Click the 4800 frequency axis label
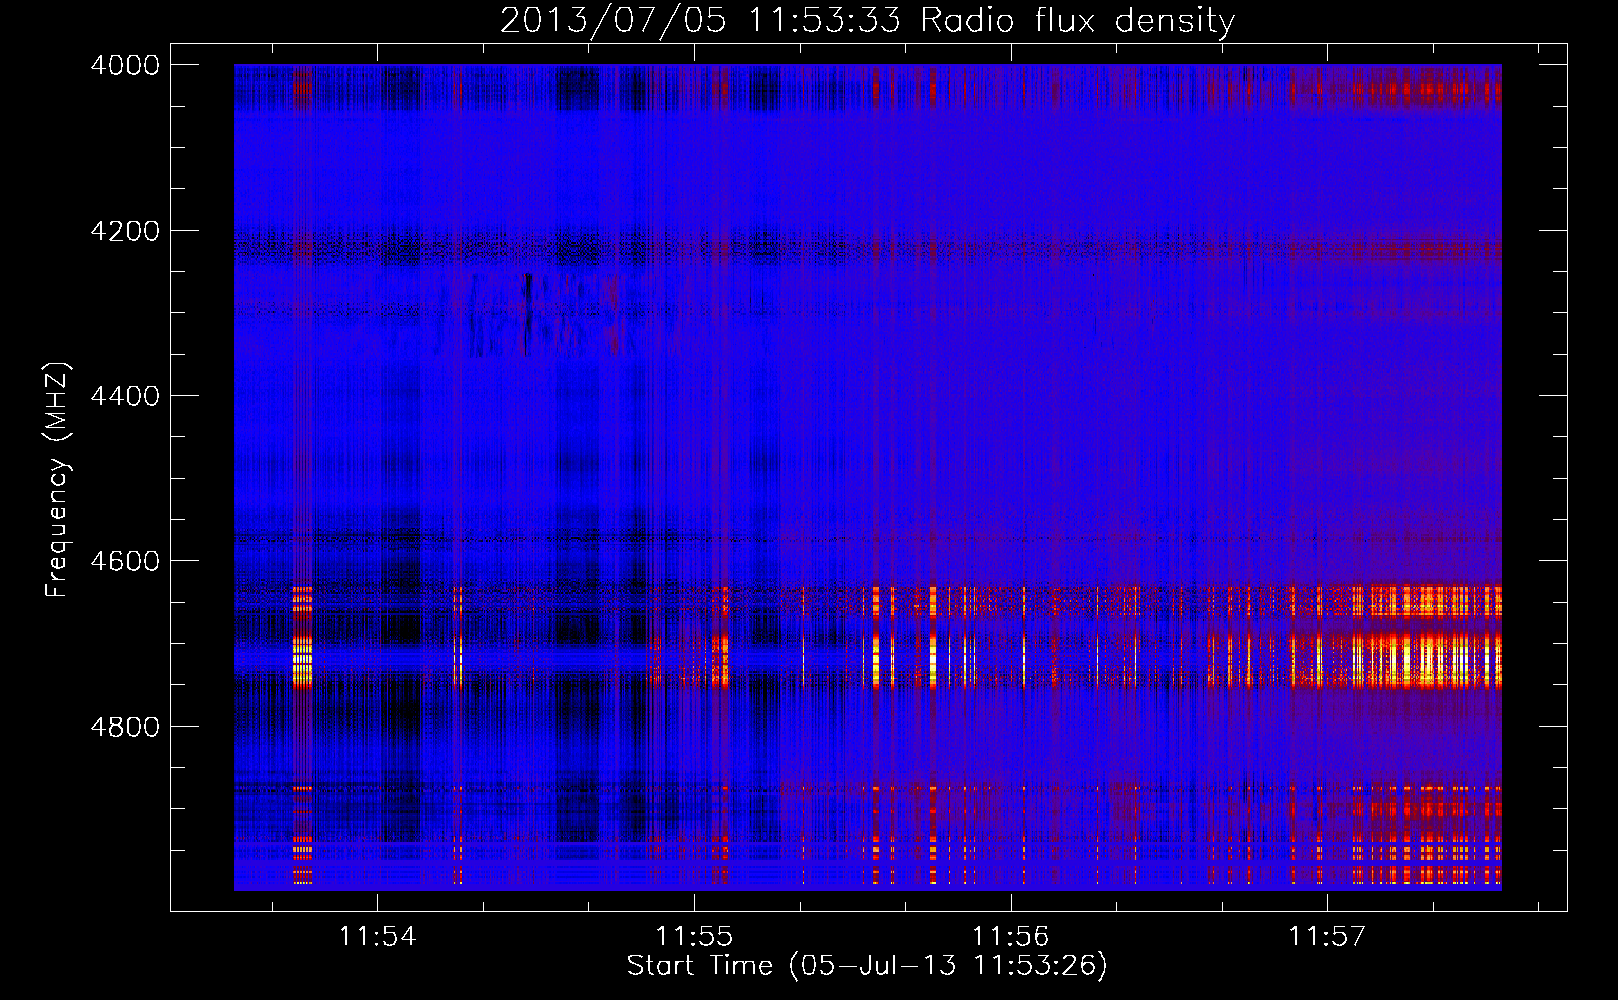This screenshot has width=1618, height=1000. 125,727
